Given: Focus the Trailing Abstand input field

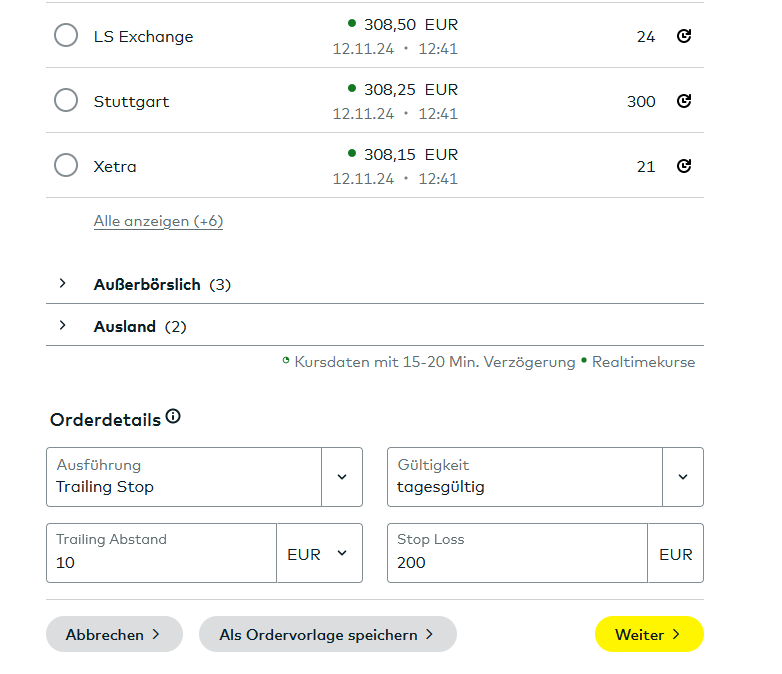Looking at the screenshot, I should 160,562.
